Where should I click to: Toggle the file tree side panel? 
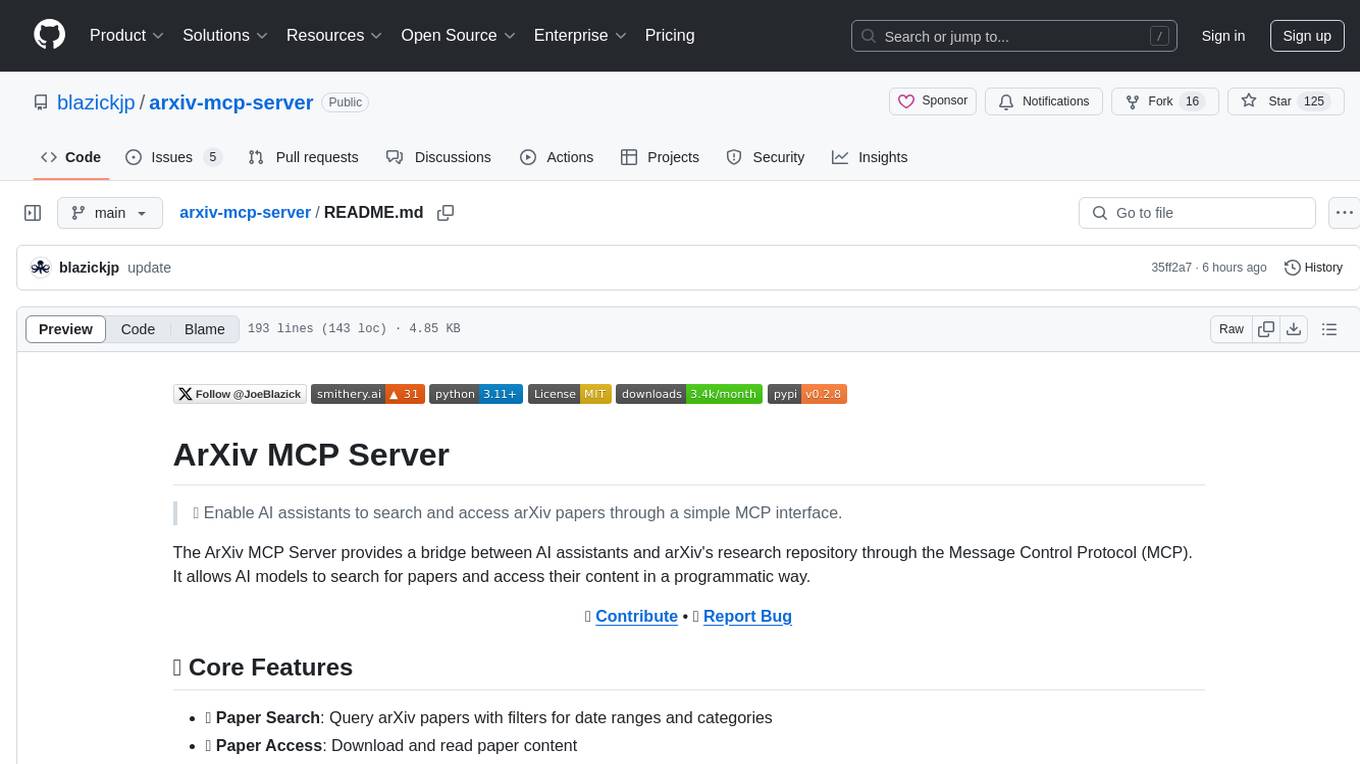(x=33, y=213)
